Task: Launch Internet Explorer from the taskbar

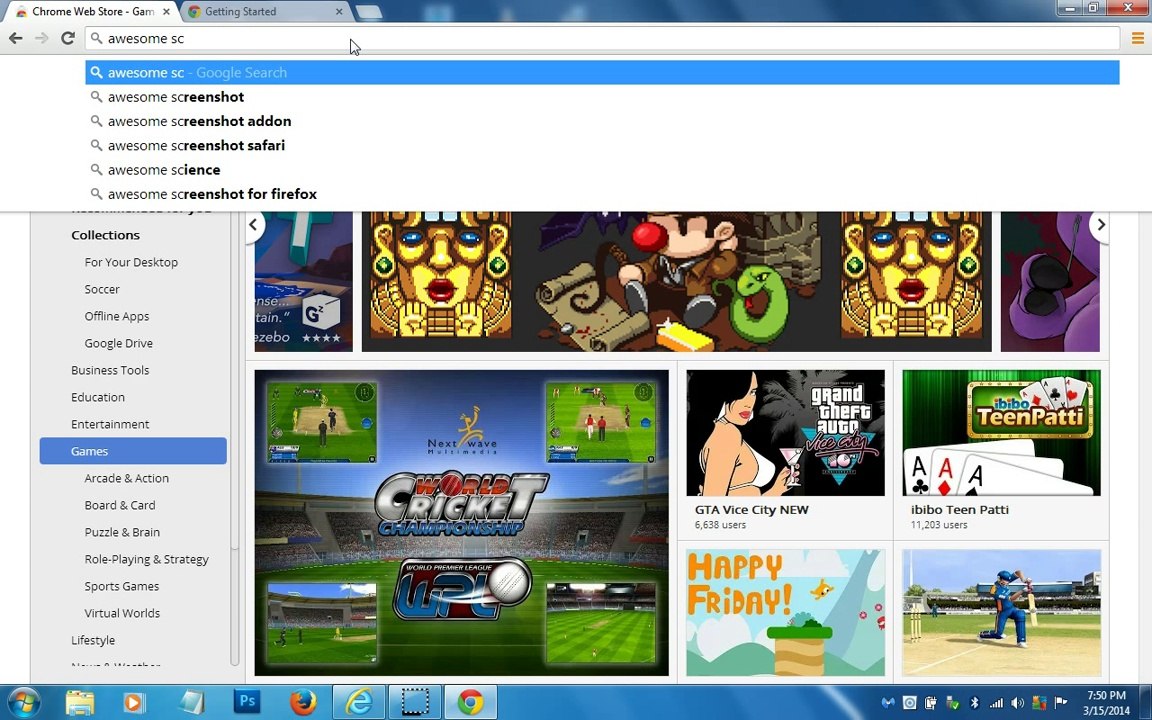Action: 359,702
